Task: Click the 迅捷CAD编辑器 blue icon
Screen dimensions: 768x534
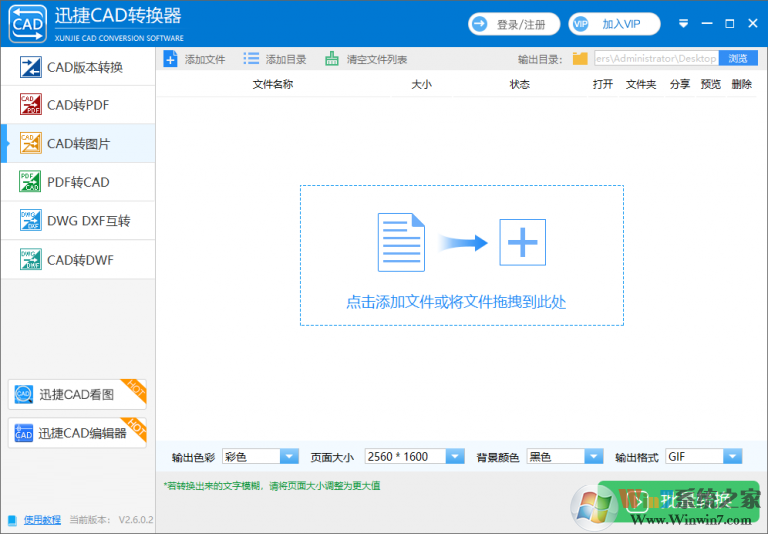Action: 24,433
